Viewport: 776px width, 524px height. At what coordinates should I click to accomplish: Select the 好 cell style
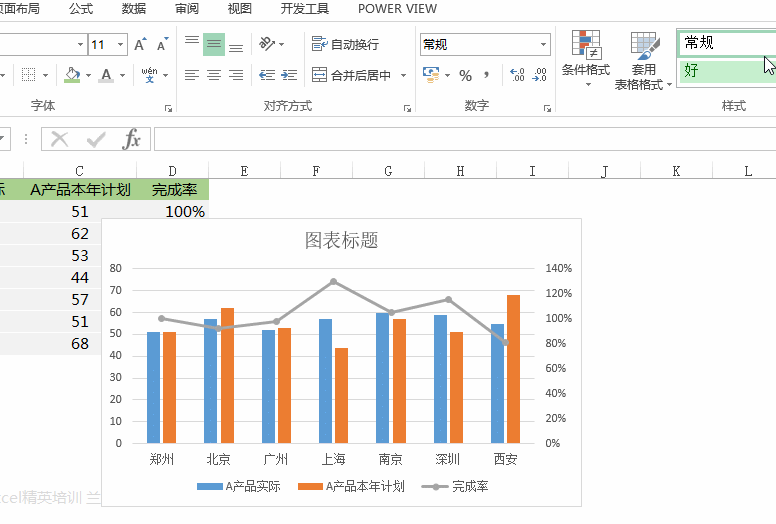pyautogui.click(x=727, y=71)
